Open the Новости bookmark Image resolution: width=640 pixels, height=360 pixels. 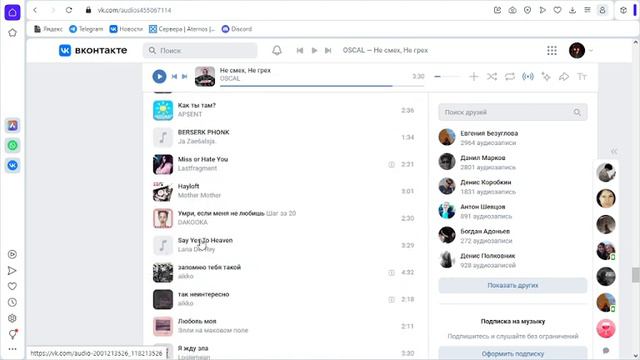(x=126, y=29)
